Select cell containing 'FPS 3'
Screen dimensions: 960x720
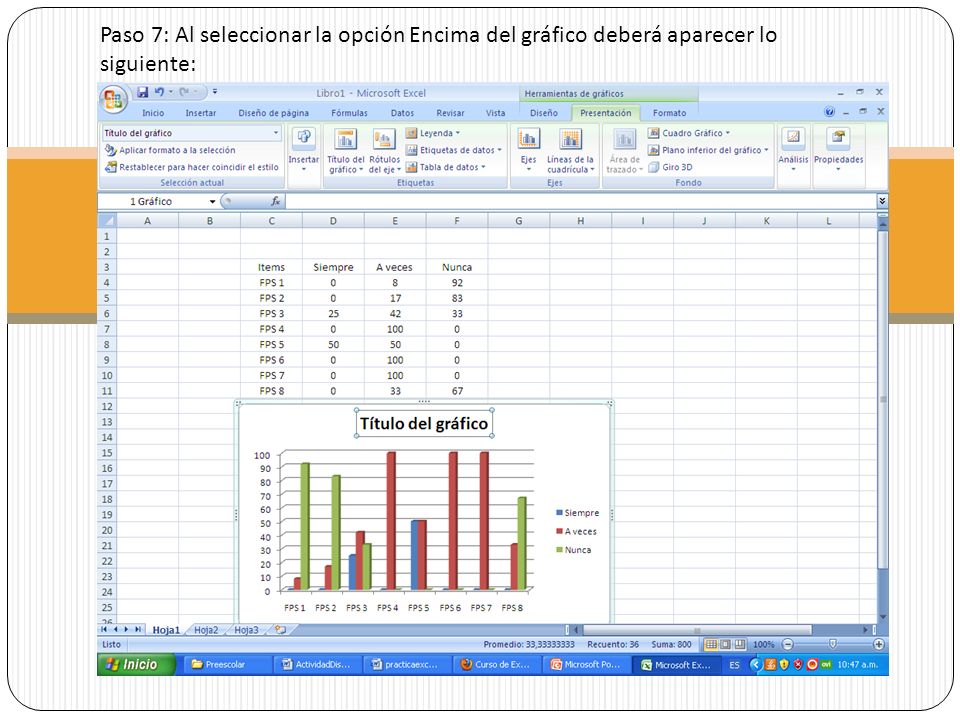coord(271,313)
